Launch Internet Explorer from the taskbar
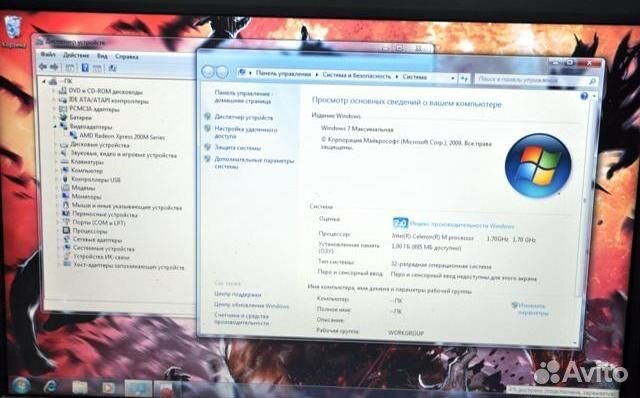Screen dimensions: 640x398 tap(51, 387)
